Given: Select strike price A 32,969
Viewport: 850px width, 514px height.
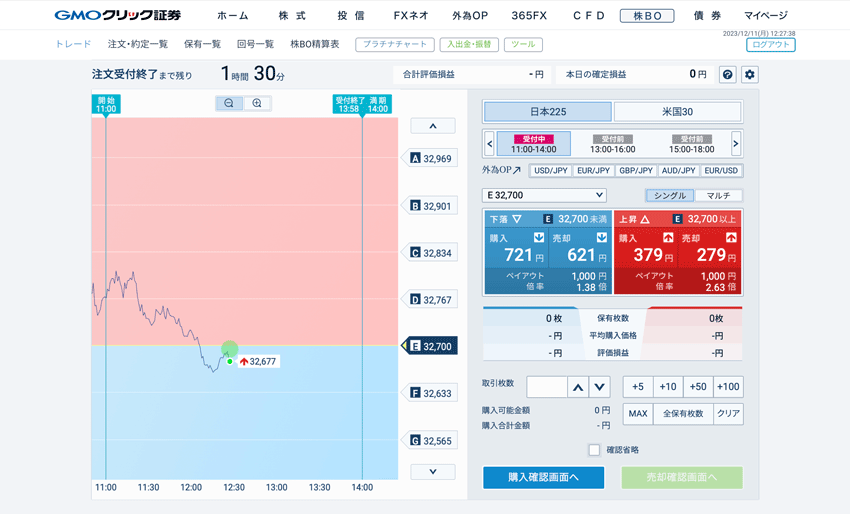Looking at the screenshot, I should [x=430, y=158].
